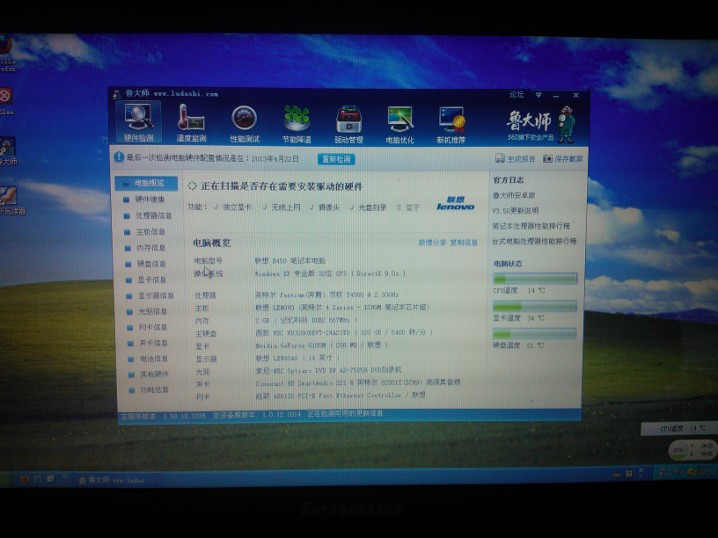Click the 处理器 Pentium value text
This screenshot has width=718, height=538.
coord(327,294)
